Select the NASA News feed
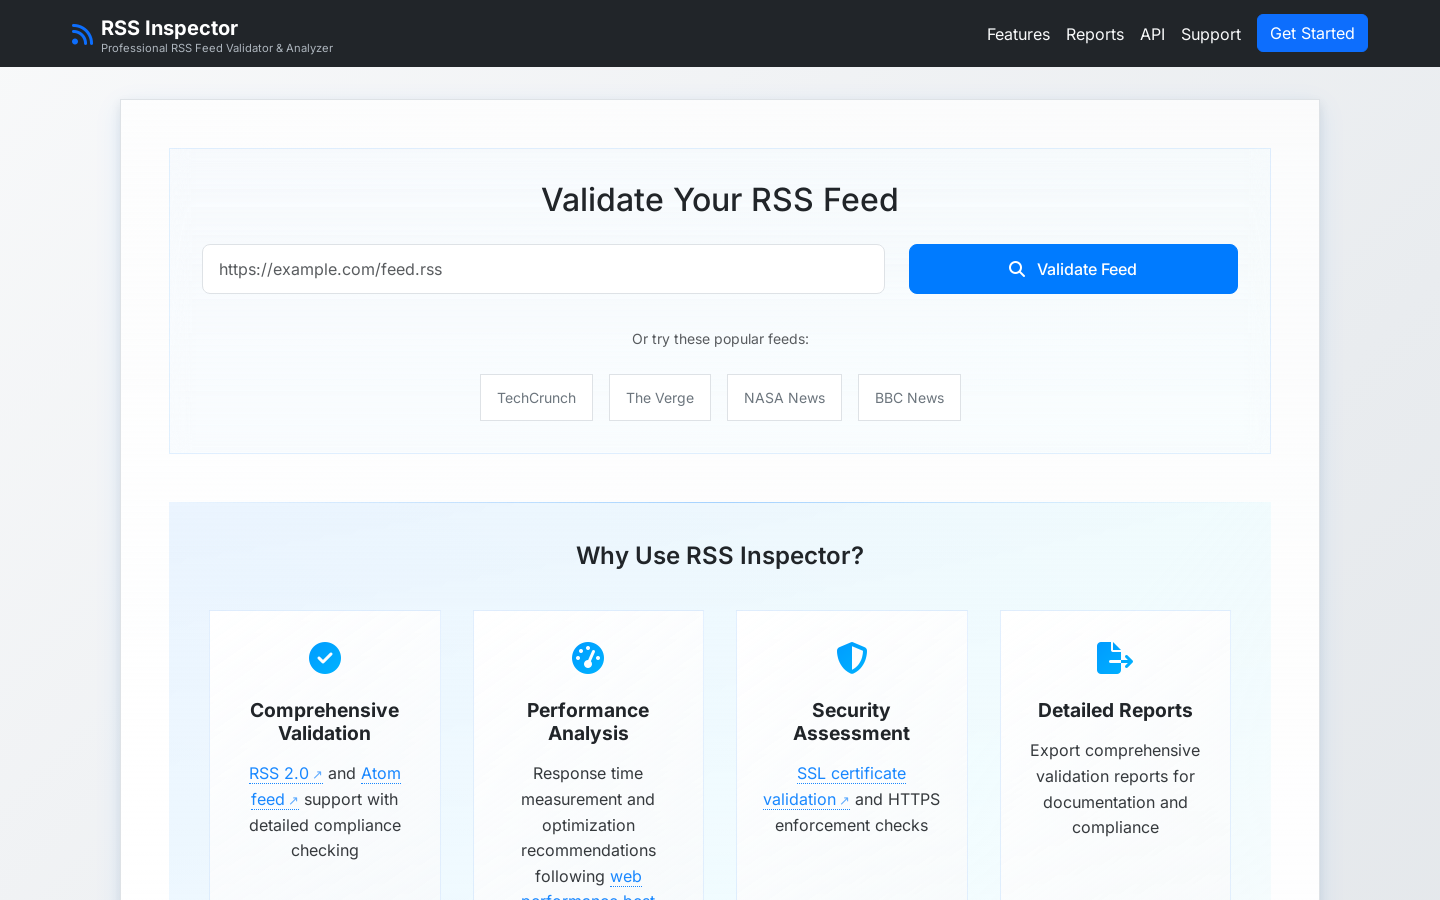This screenshot has width=1440, height=900. (784, 398)
